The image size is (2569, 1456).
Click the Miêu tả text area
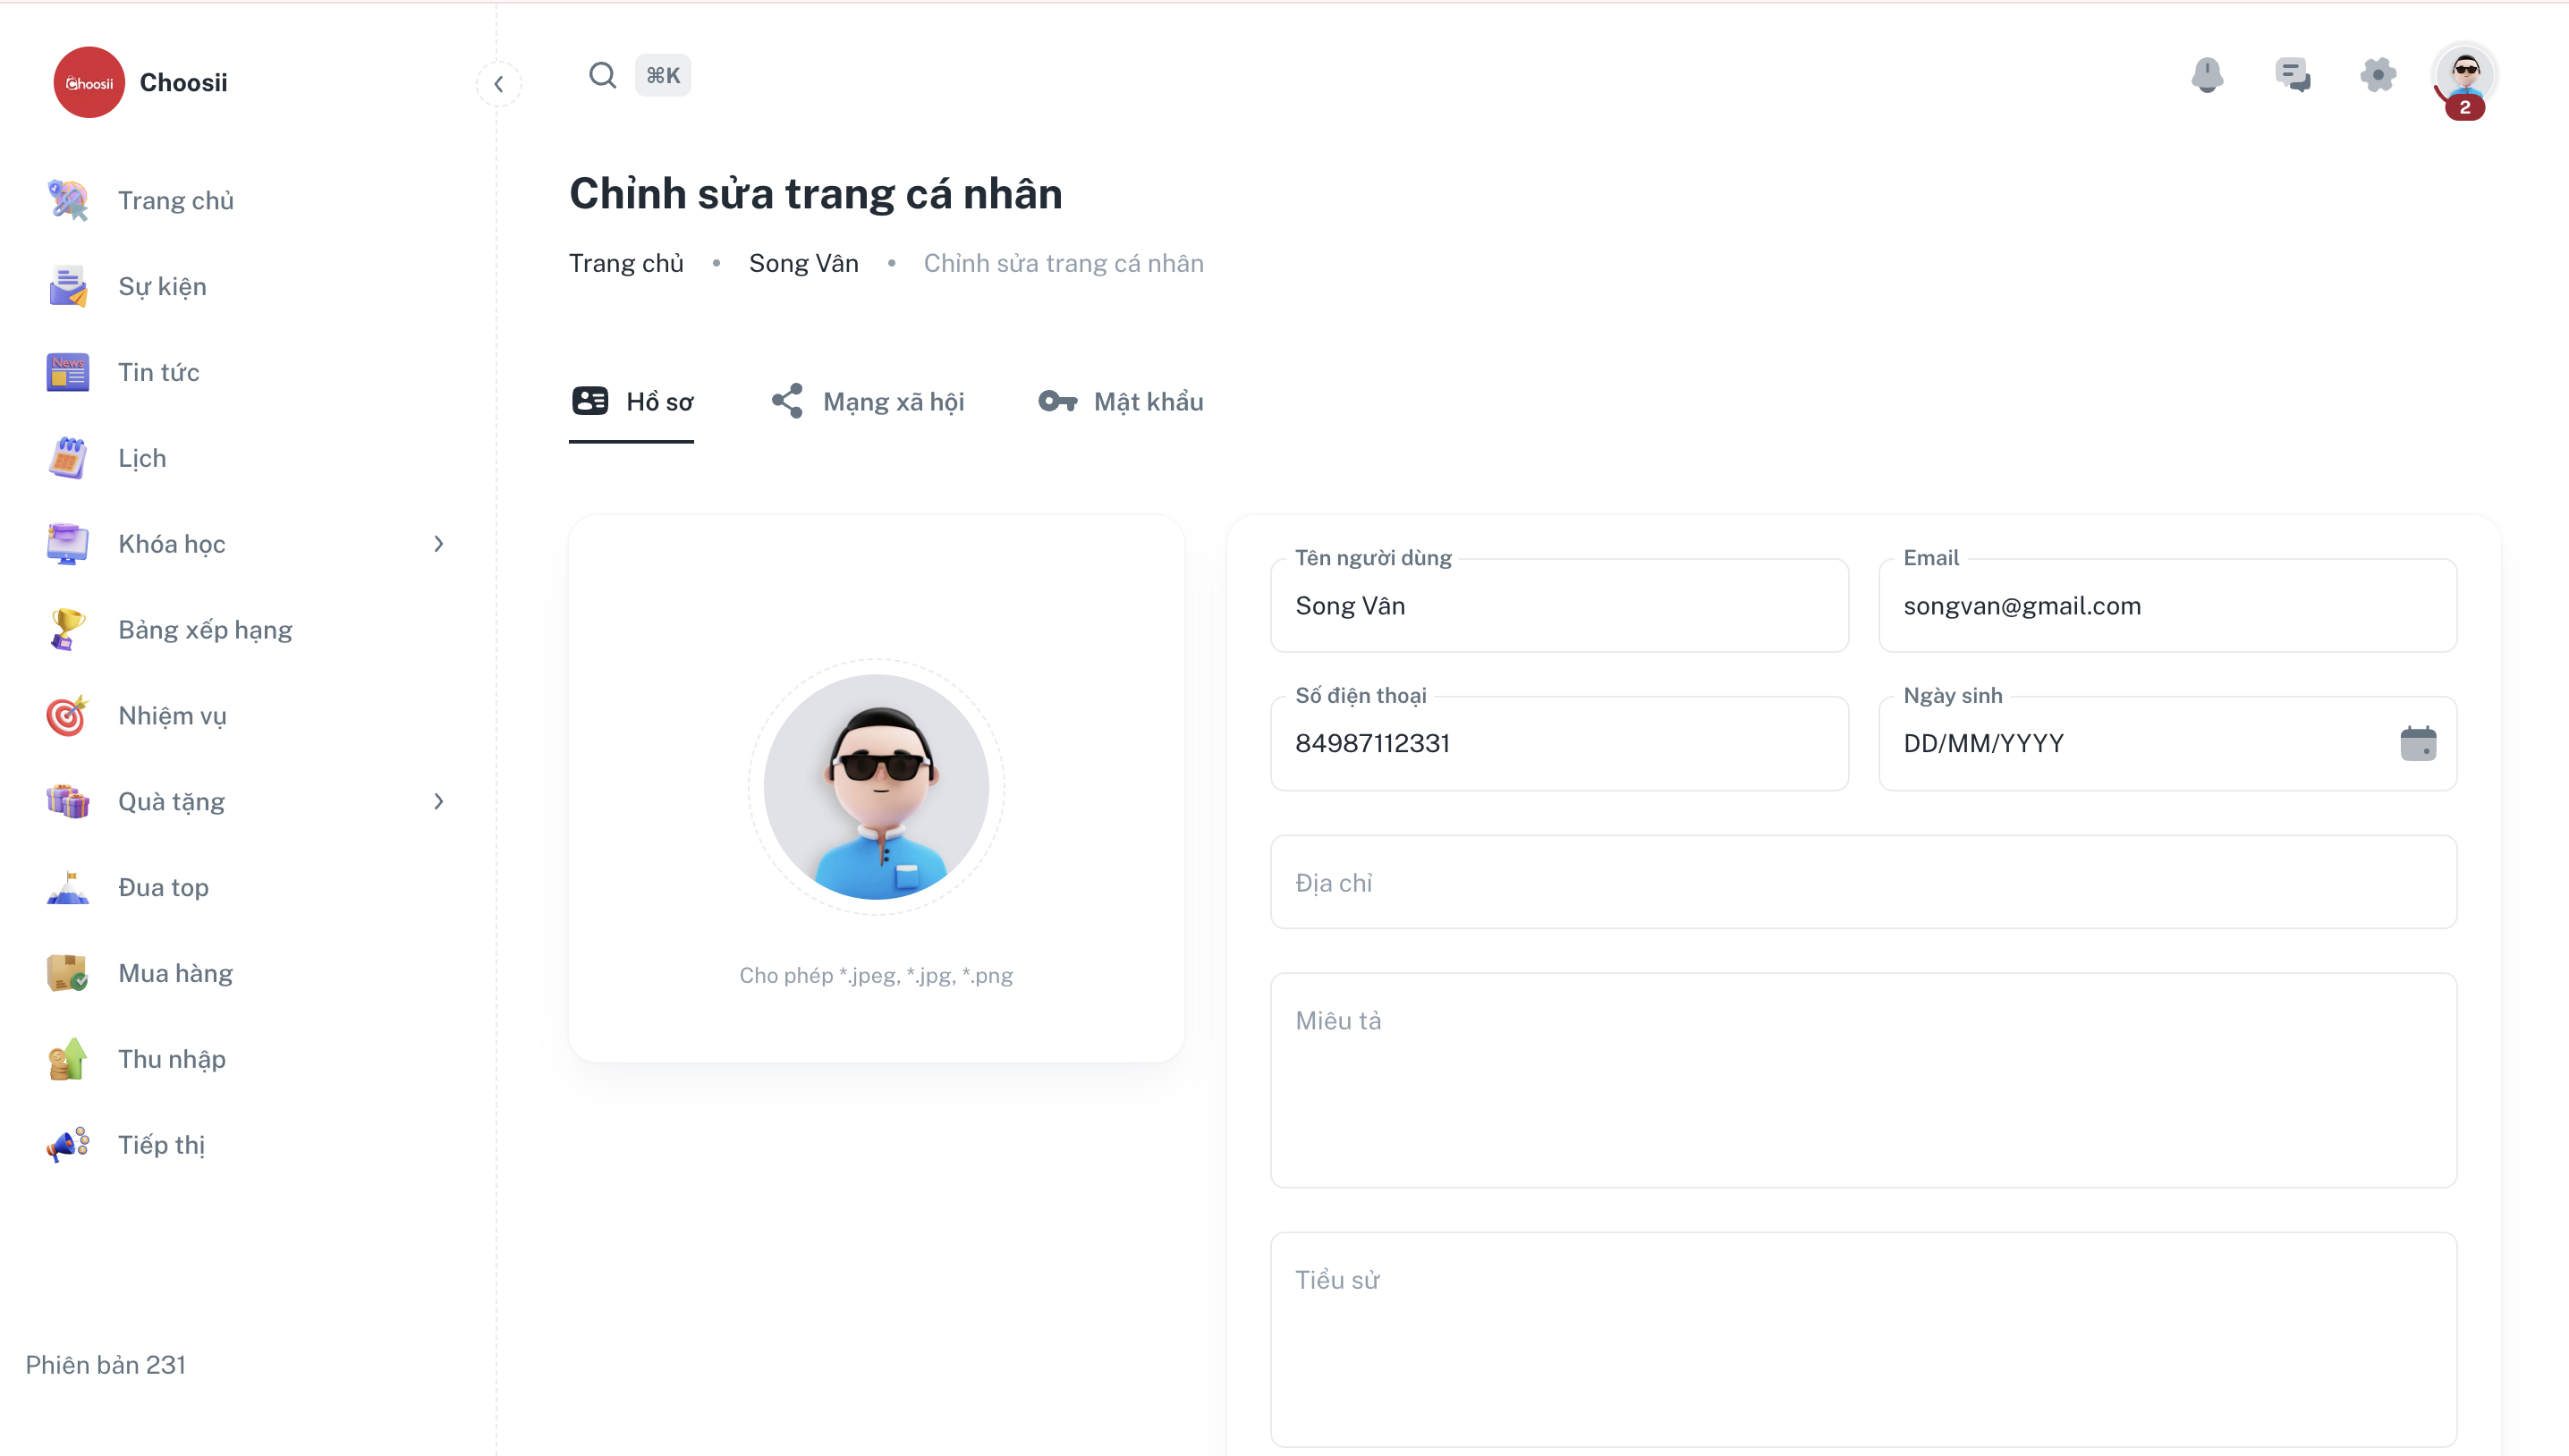click(x=1862, y=1080)
